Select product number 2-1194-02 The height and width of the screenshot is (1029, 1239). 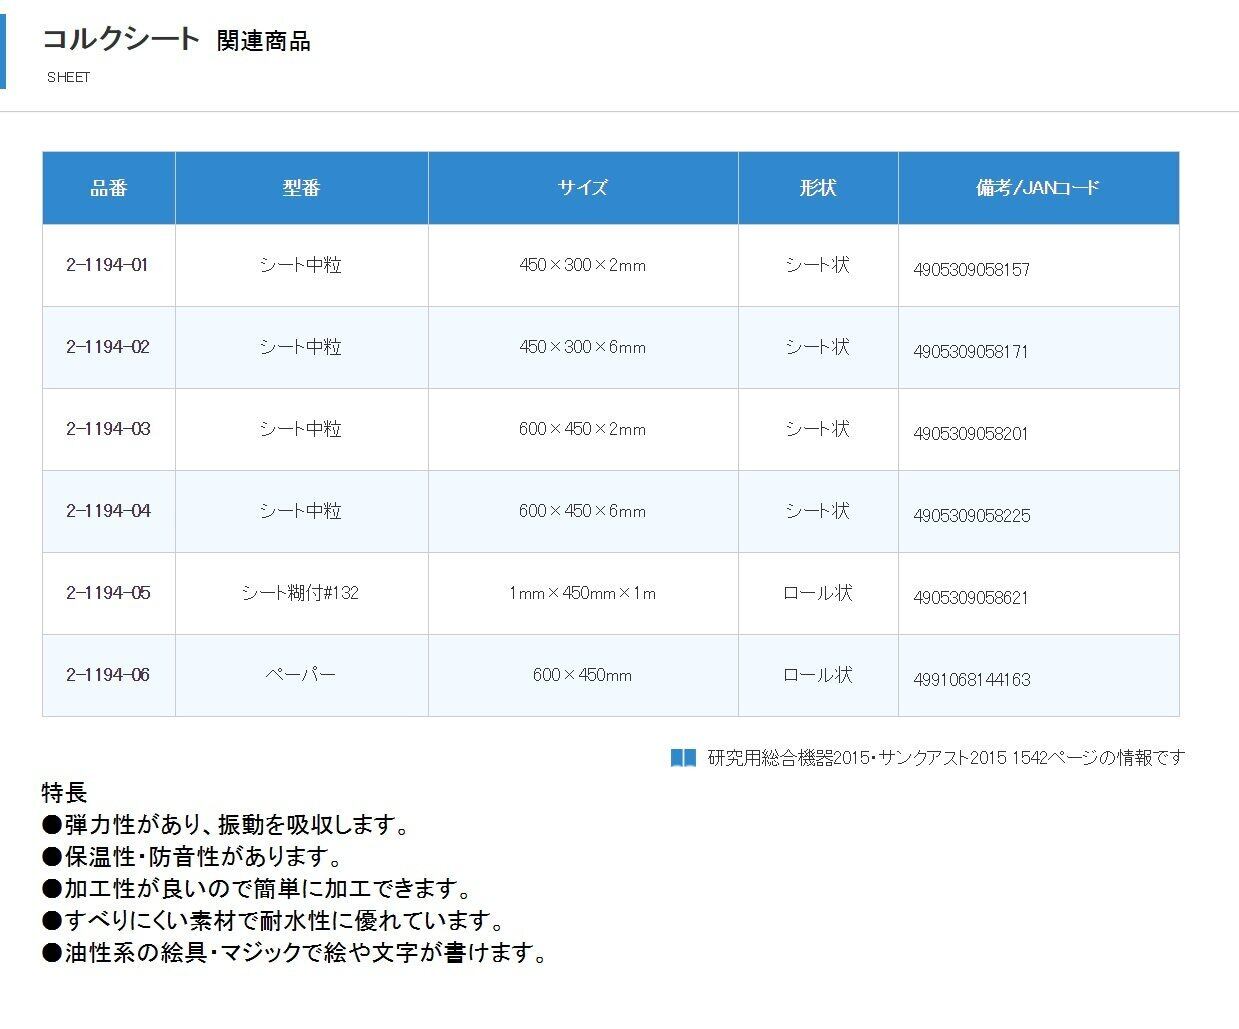(x=108, y=347)
